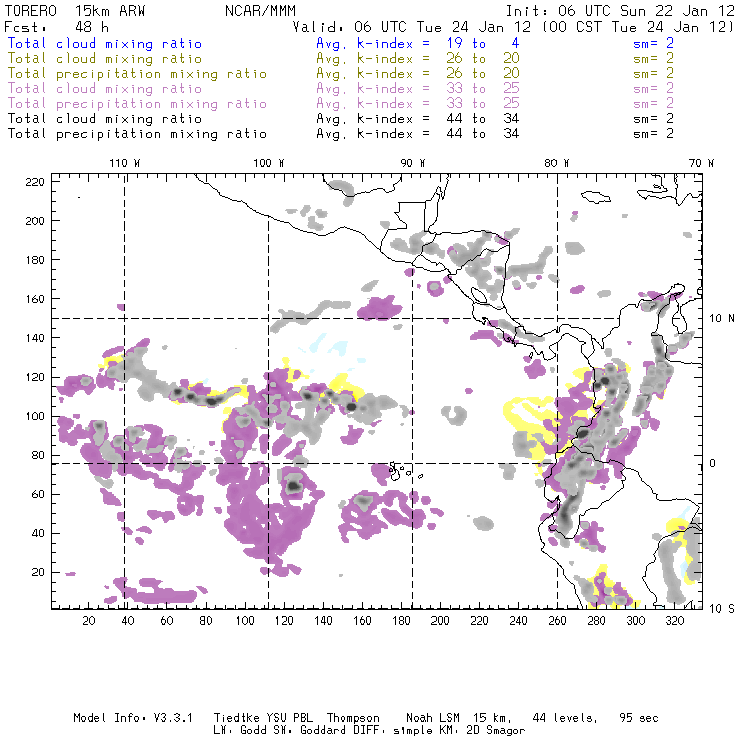Image resolution: width=740 pixels, height=740 pixels.
Task: Click the pink "Total precipitation mixing ratio" legend line
Action: 137,104
